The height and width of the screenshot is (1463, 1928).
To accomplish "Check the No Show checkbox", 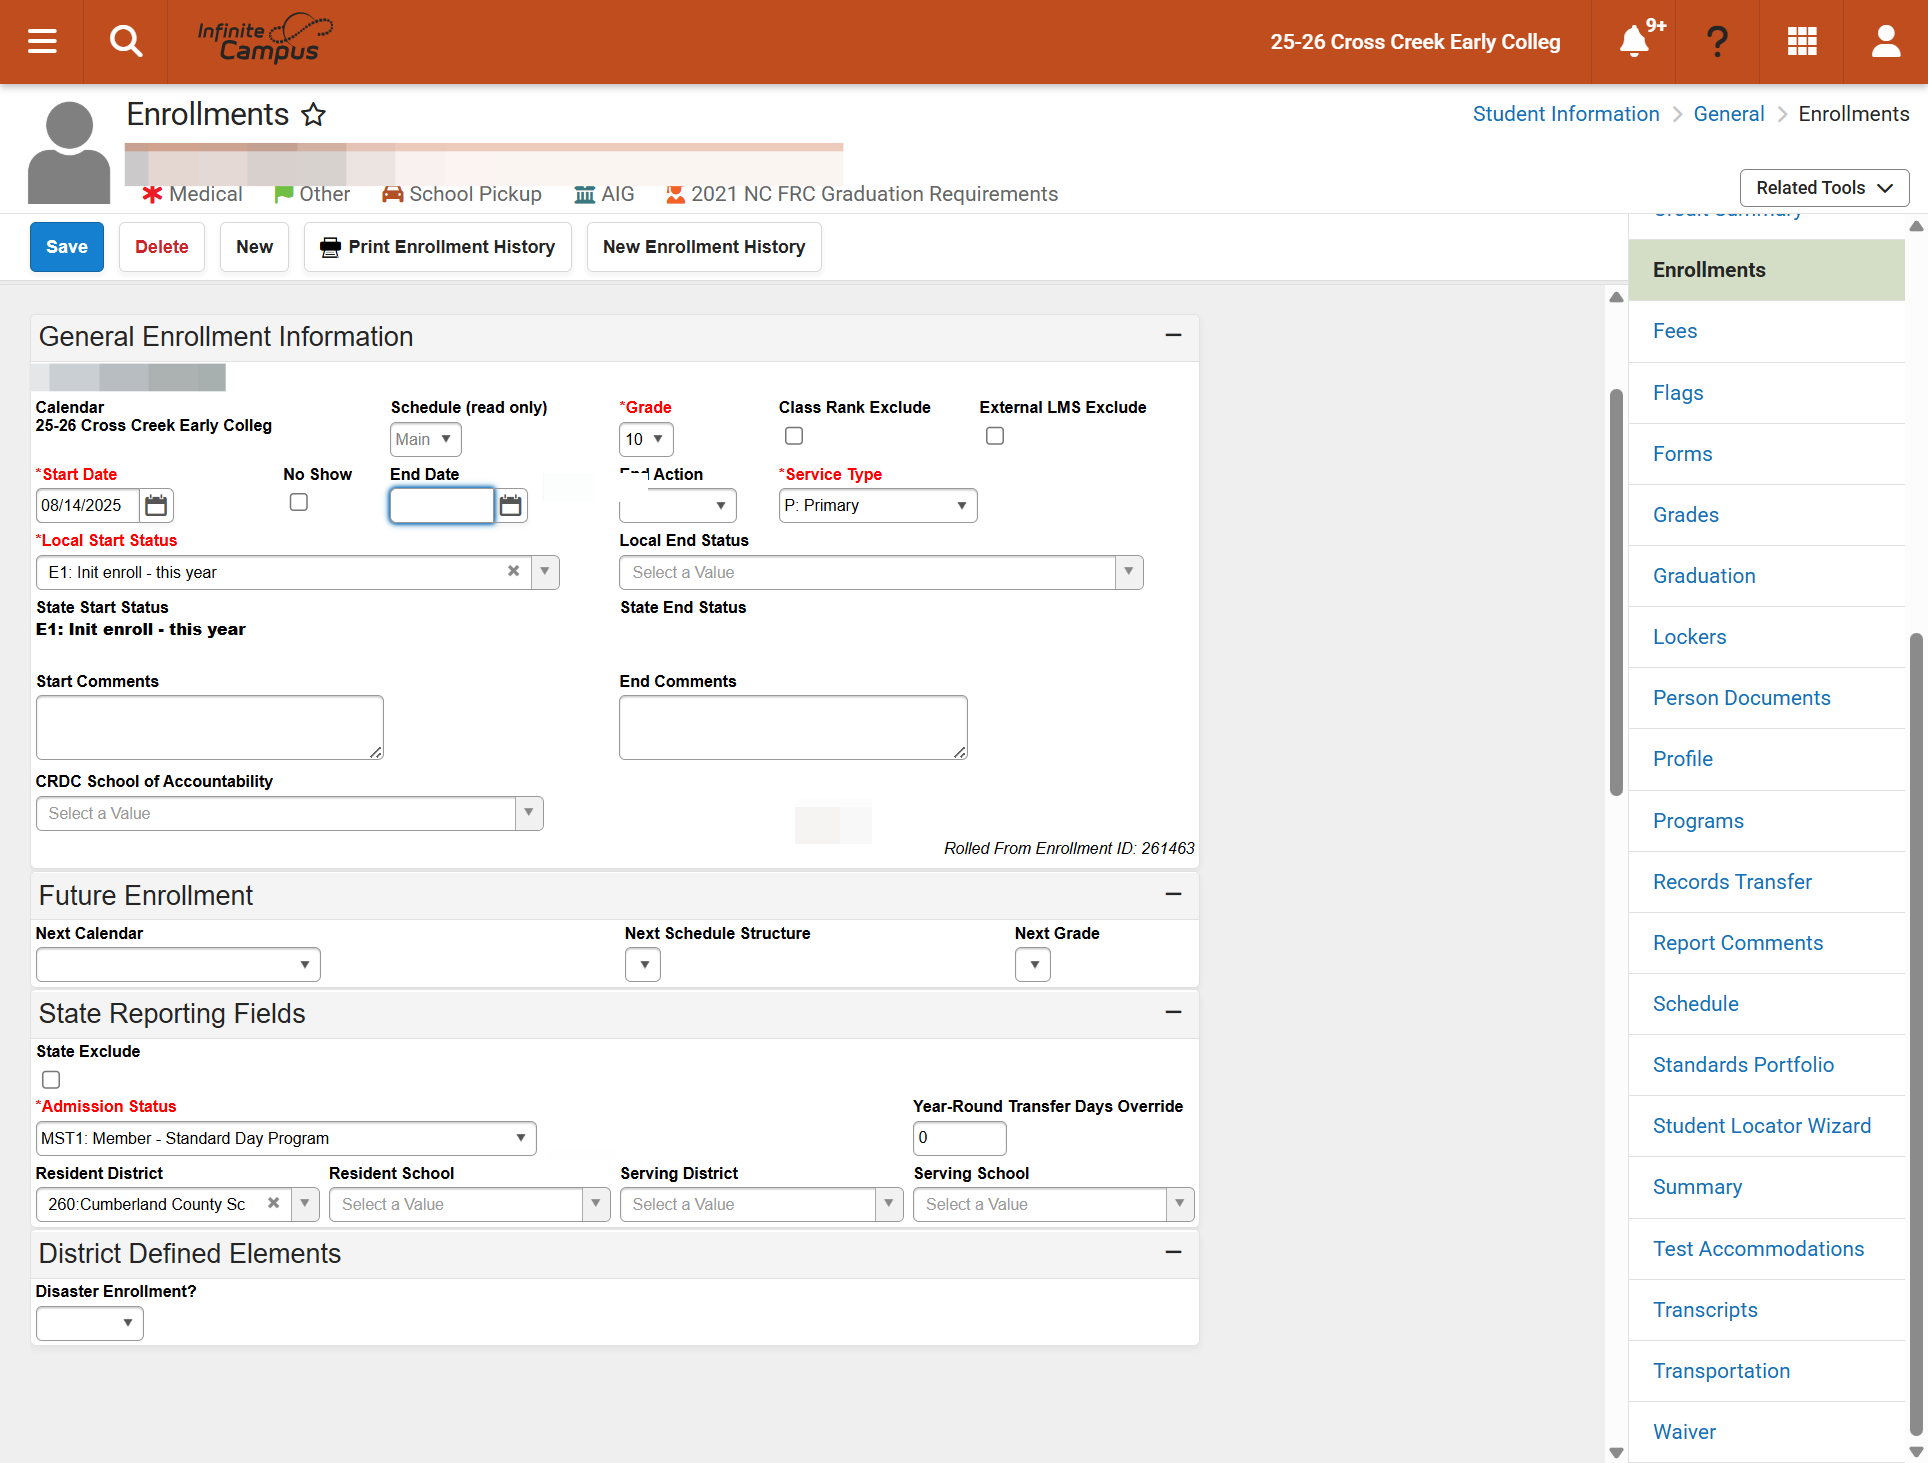I will coord(299,502).
